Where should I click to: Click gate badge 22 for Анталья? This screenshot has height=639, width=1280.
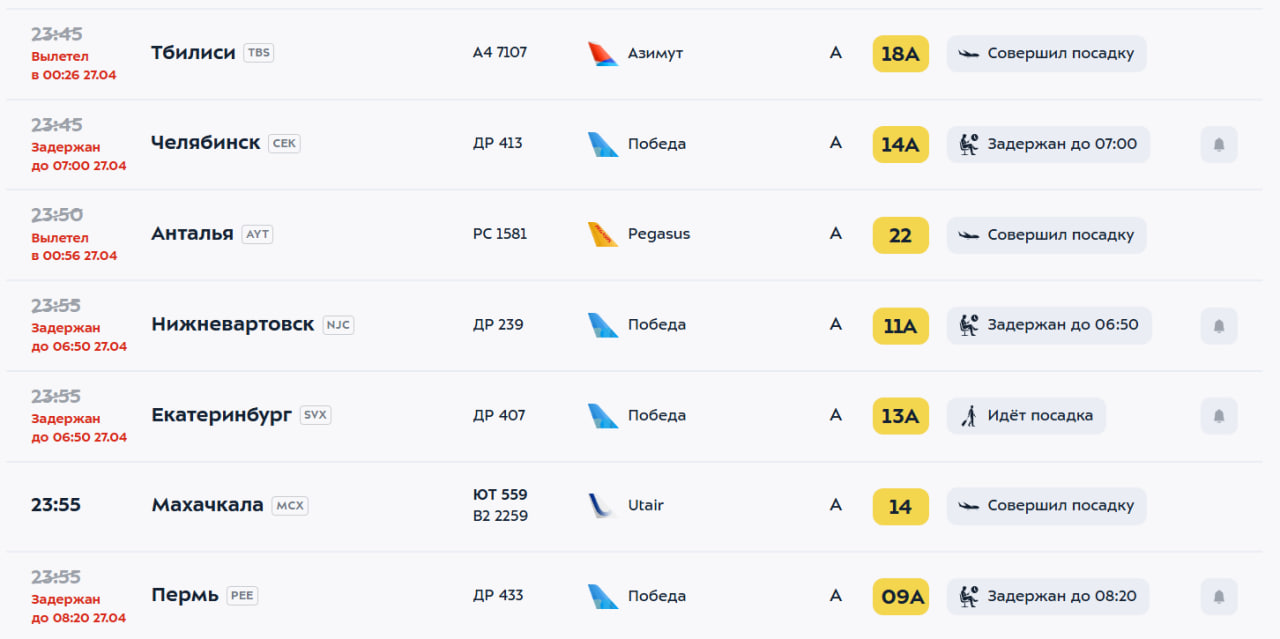(x=900, y=235)
